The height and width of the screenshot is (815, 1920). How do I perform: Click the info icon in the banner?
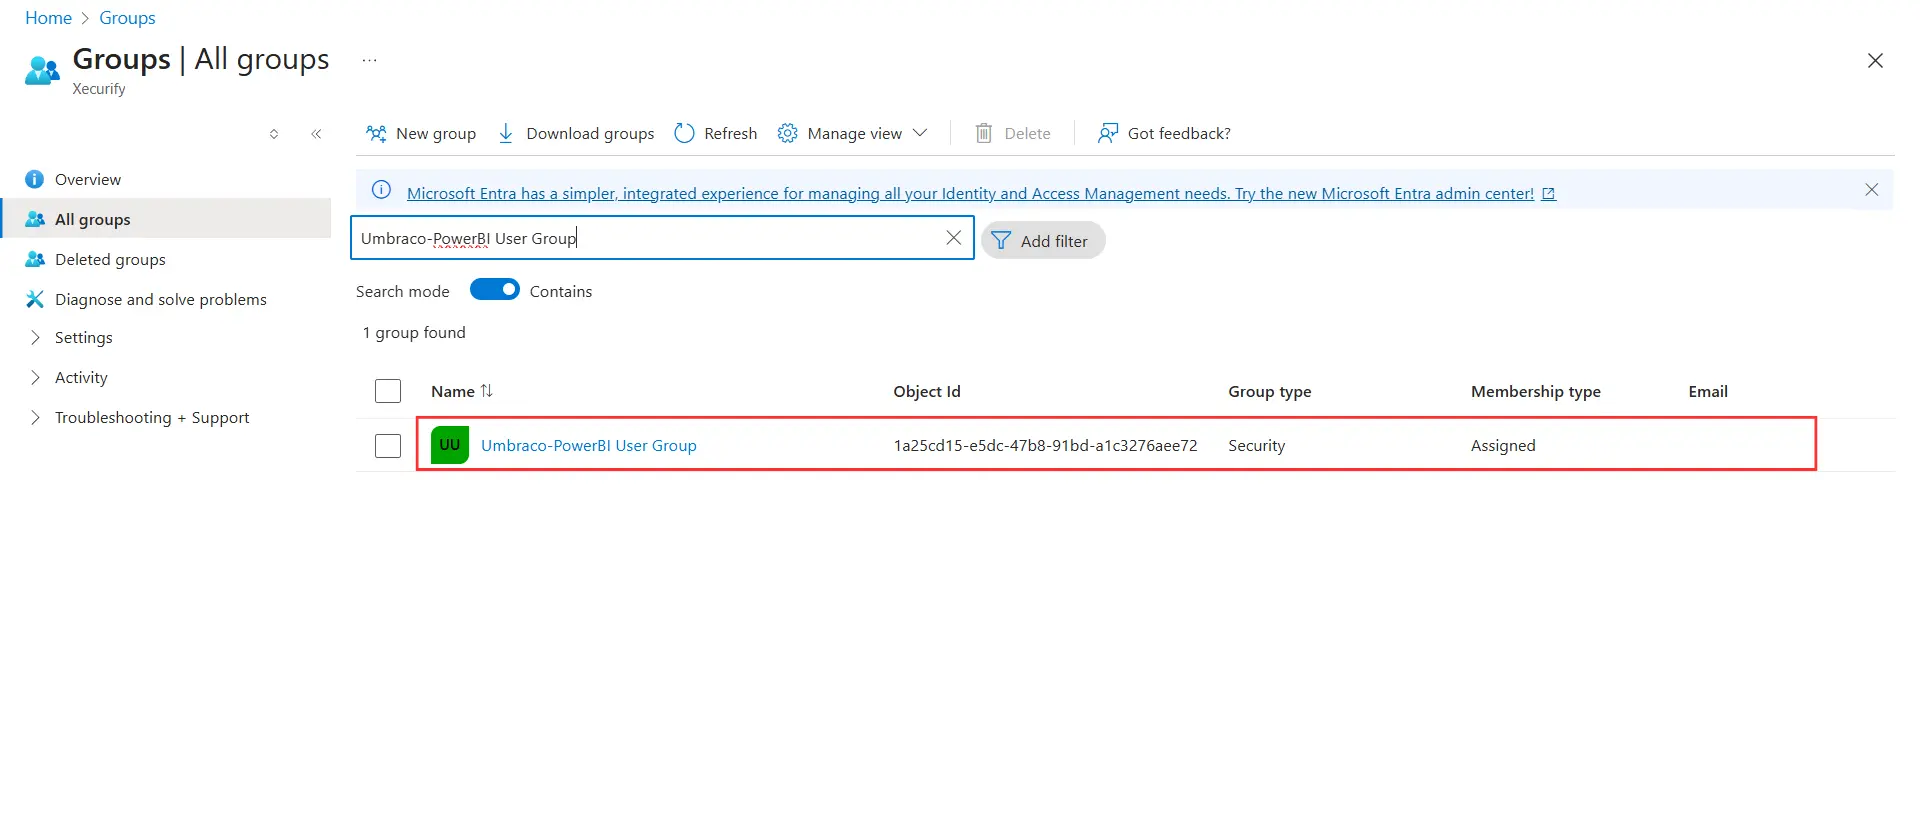(x=381, y=190)
